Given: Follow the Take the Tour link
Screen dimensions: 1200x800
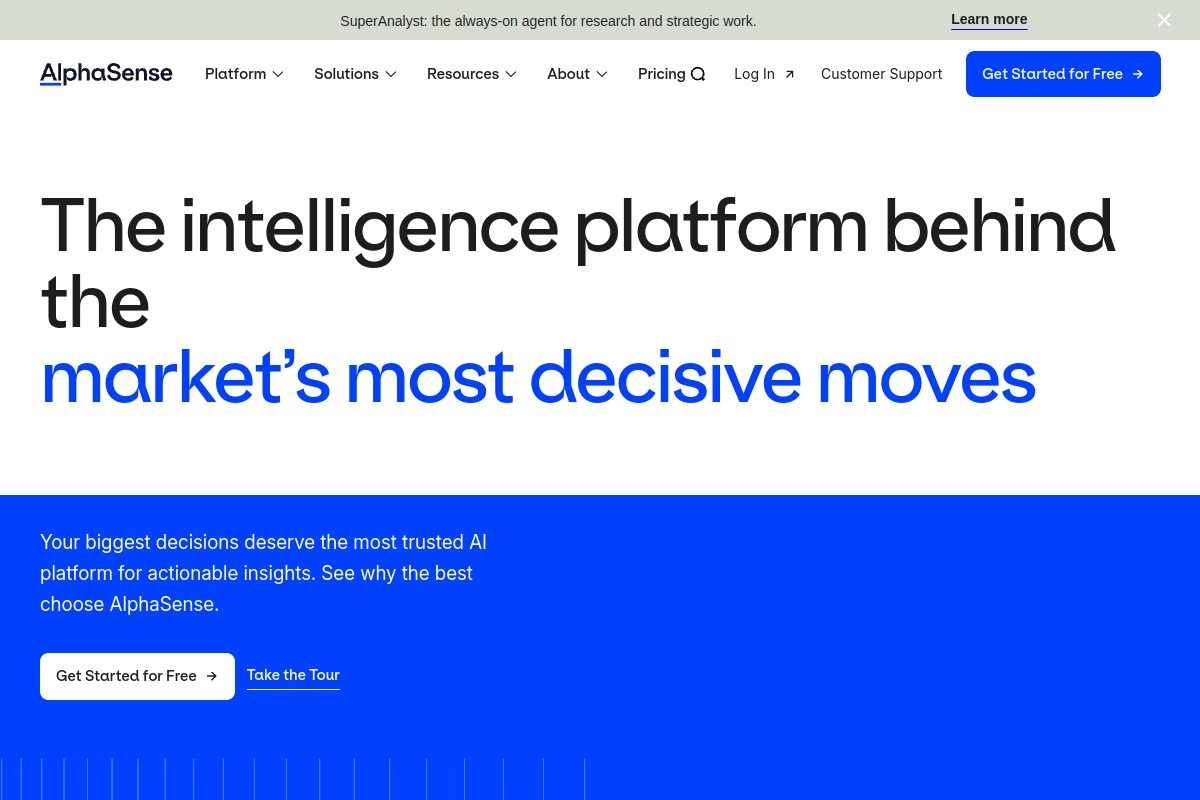Looking at the screenshot, I should point(293,676).
